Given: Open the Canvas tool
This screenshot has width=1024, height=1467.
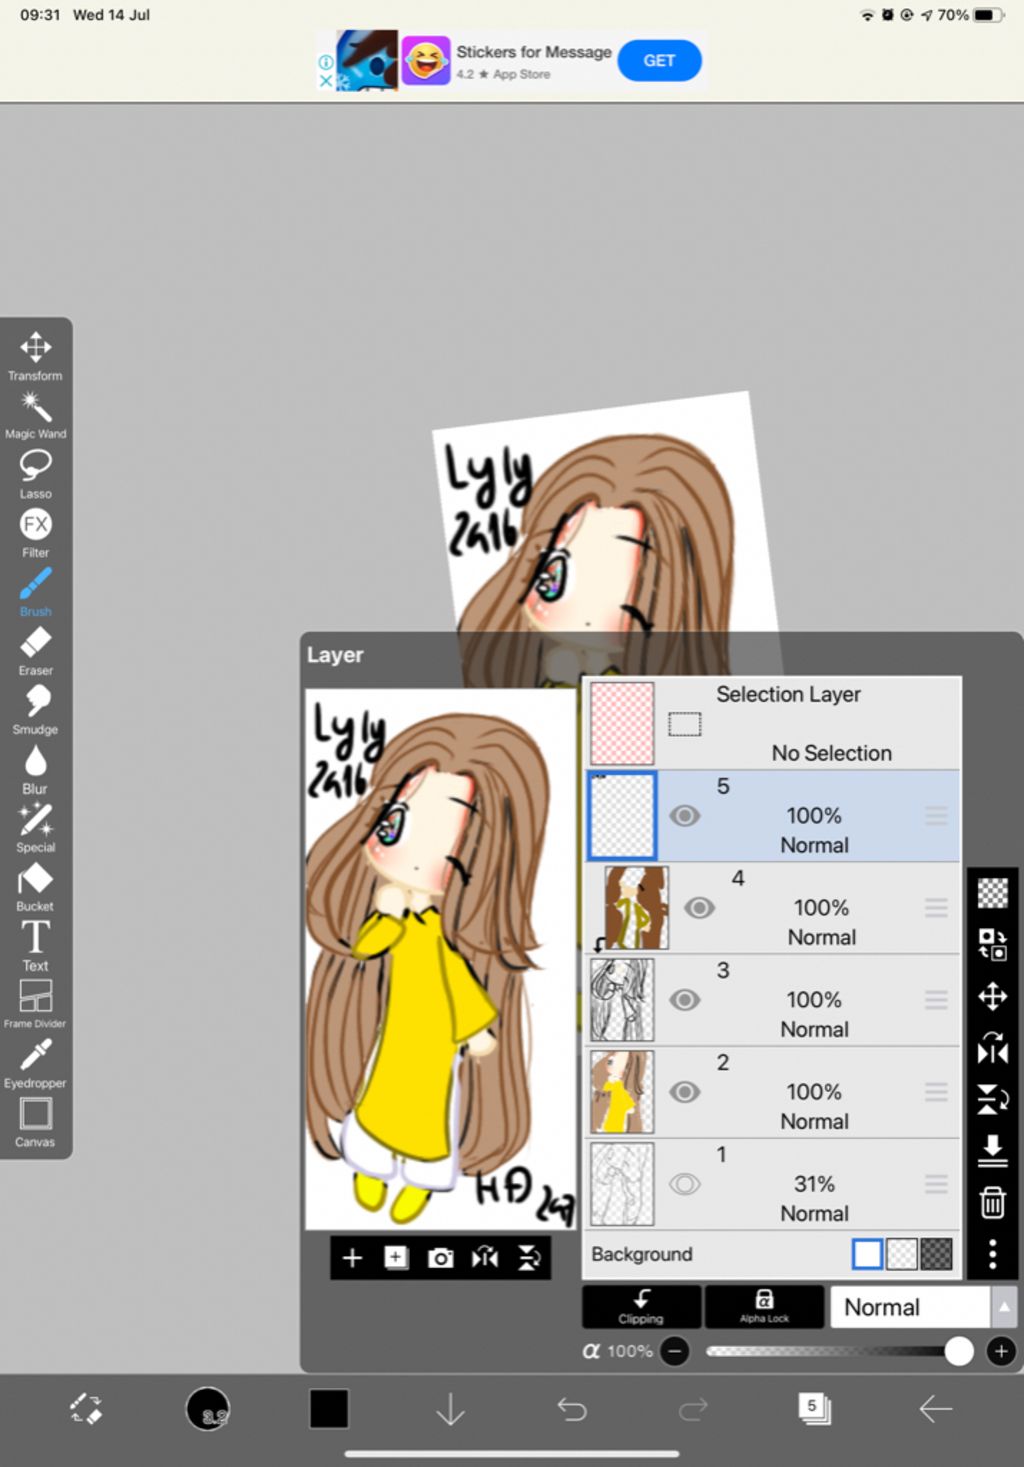Looking at the screenshot, I should click(35, 1122).
